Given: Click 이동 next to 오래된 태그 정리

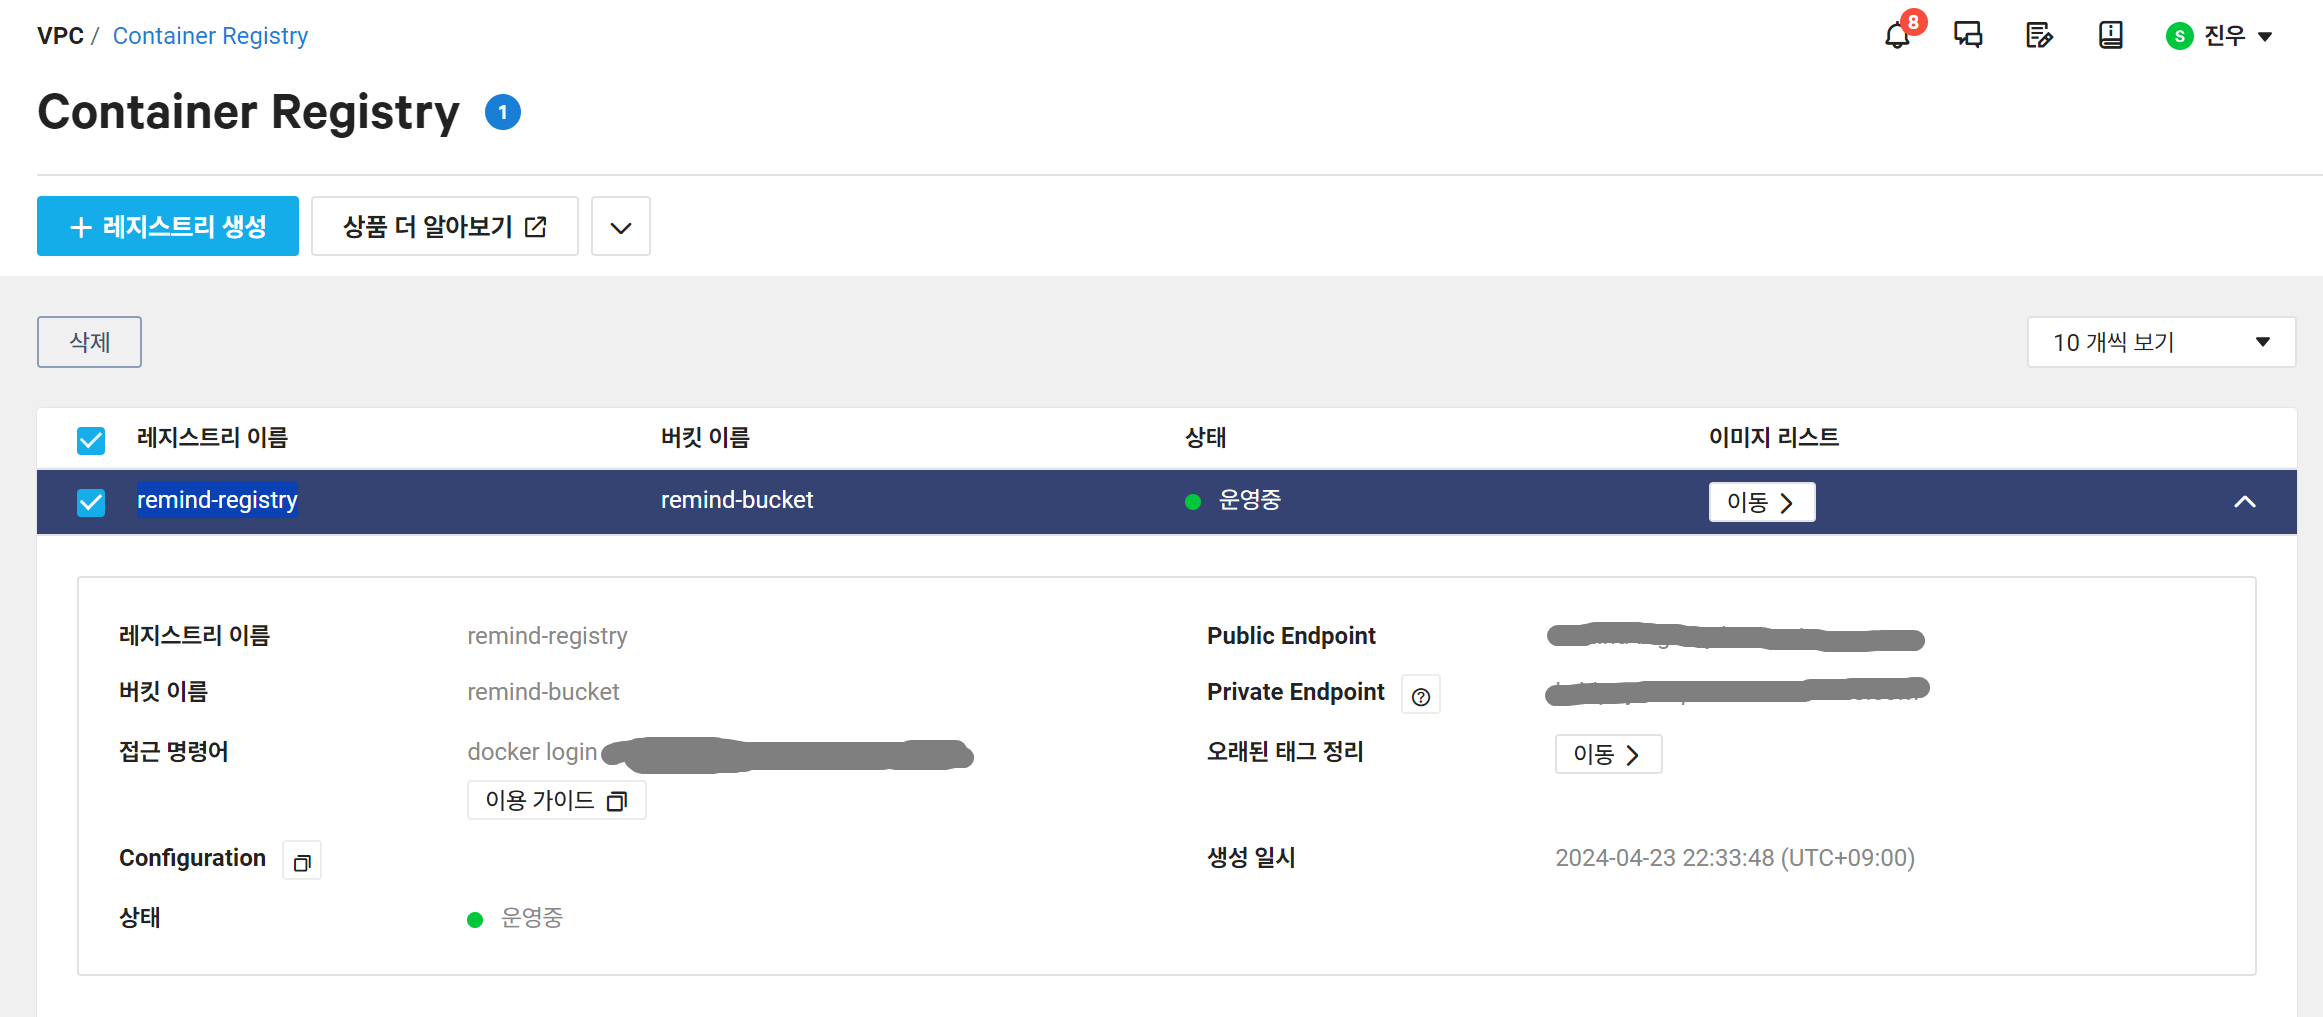Looking at the screenshot, I should point(1607,754).
